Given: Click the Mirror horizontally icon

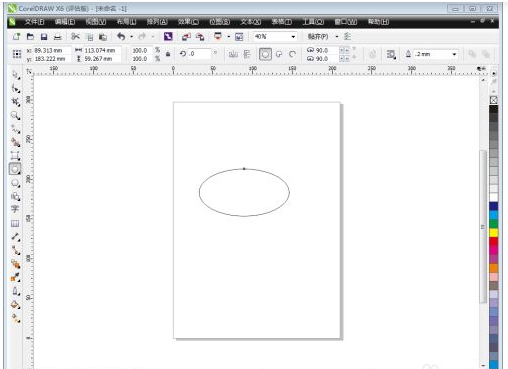Looking at the screenshot, I should point(233,54).
